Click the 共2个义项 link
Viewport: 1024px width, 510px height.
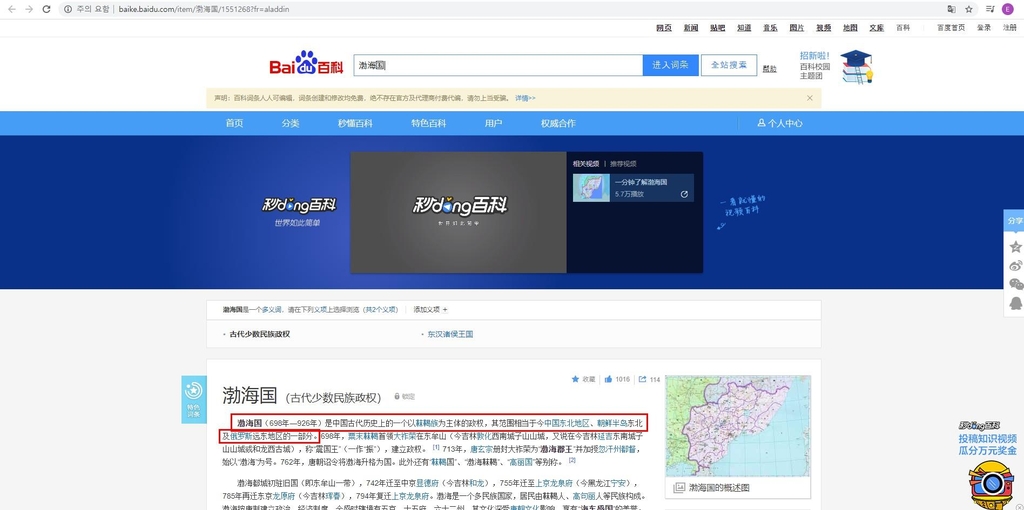coord(381,310)
